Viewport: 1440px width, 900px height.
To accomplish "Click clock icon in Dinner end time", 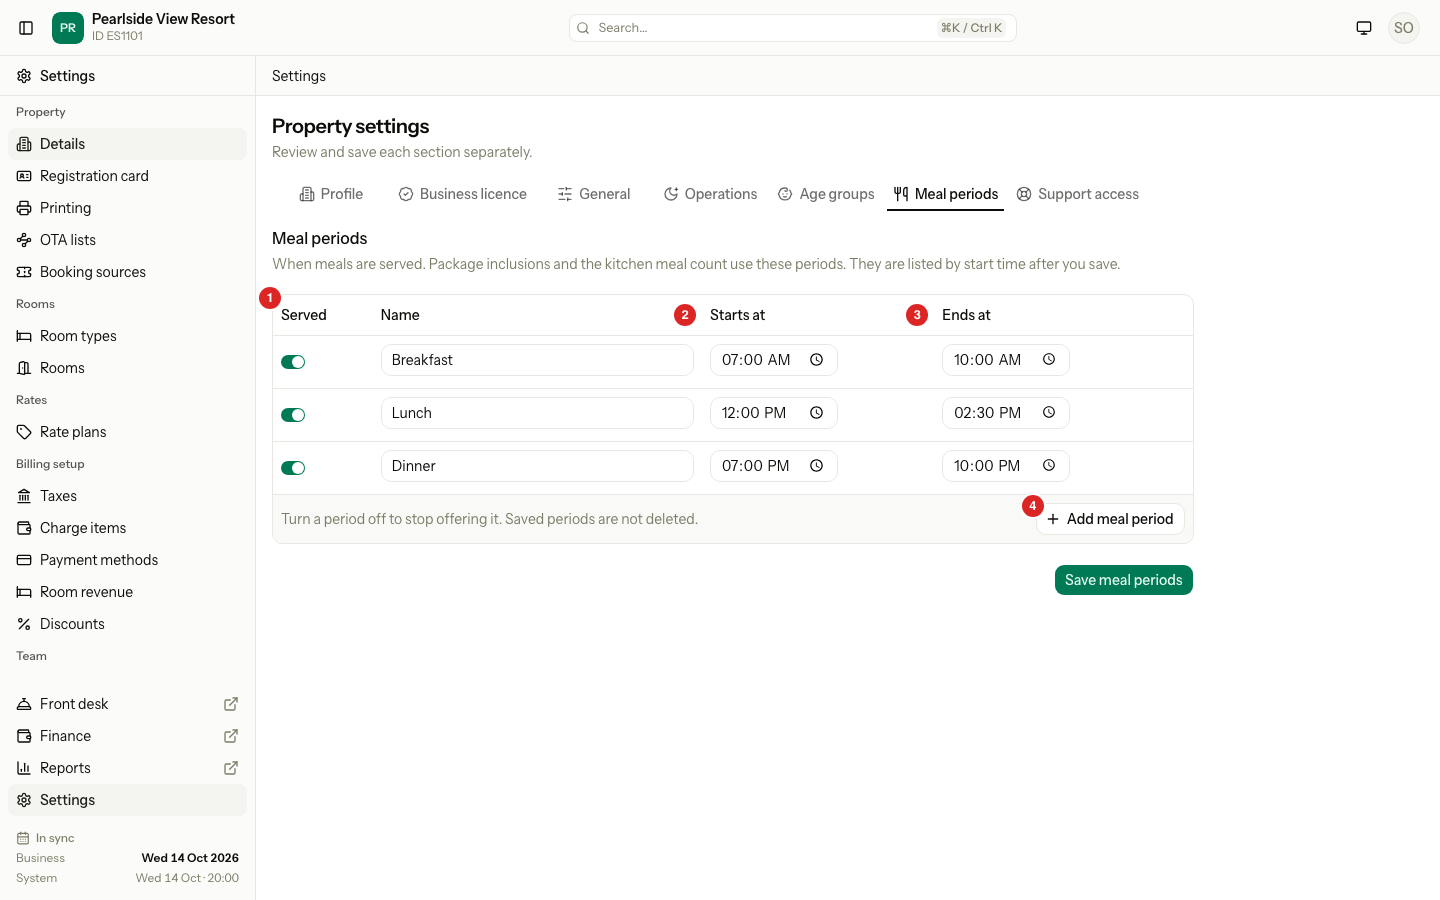I will coord(1049,466).
